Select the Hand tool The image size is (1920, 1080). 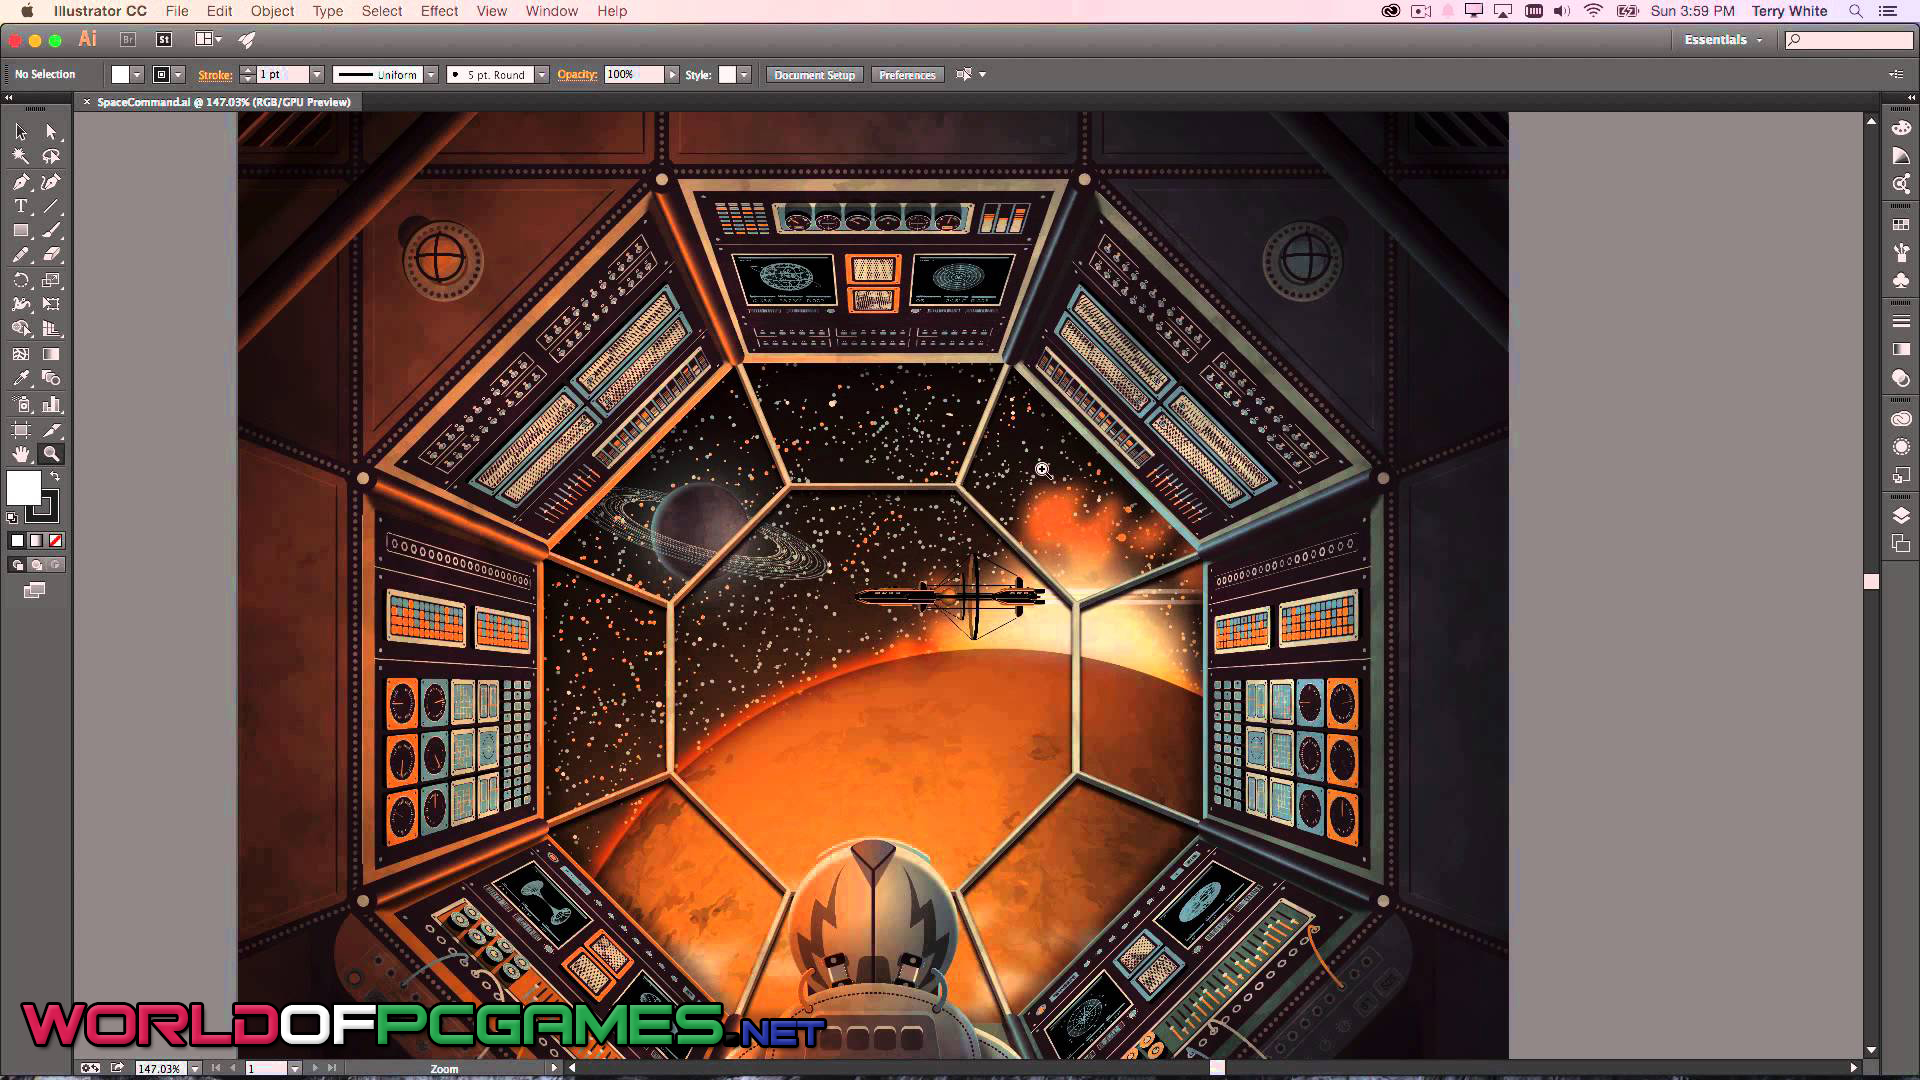coord(21,454)
